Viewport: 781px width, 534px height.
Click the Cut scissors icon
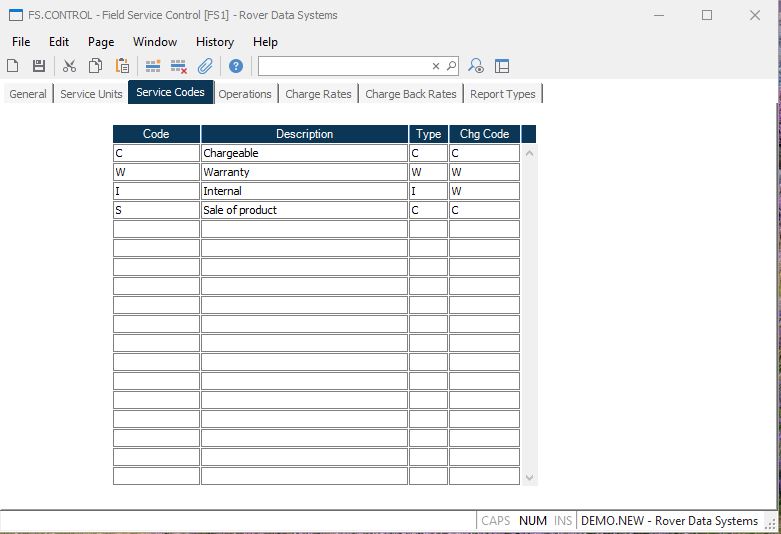click(x=69, y=66)
